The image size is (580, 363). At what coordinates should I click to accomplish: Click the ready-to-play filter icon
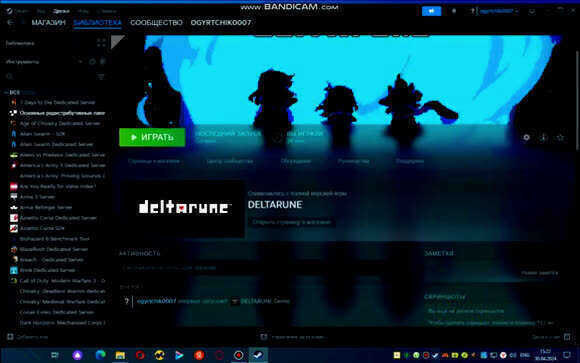click(103, 61)
